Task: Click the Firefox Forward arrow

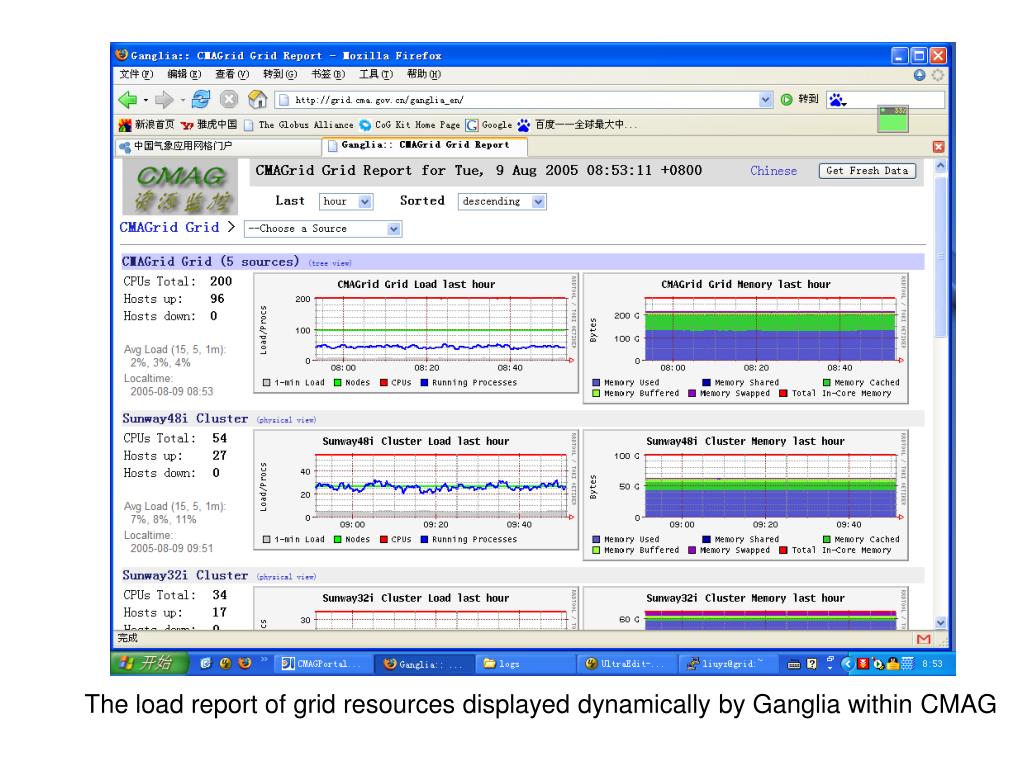Action: [164, 100]
